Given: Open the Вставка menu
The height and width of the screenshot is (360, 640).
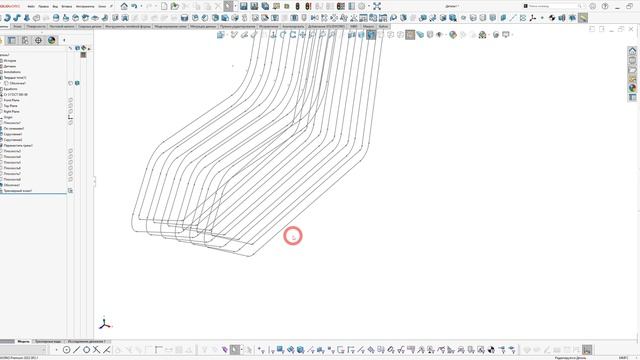Looking at the screenshot, I should (67, 7).
